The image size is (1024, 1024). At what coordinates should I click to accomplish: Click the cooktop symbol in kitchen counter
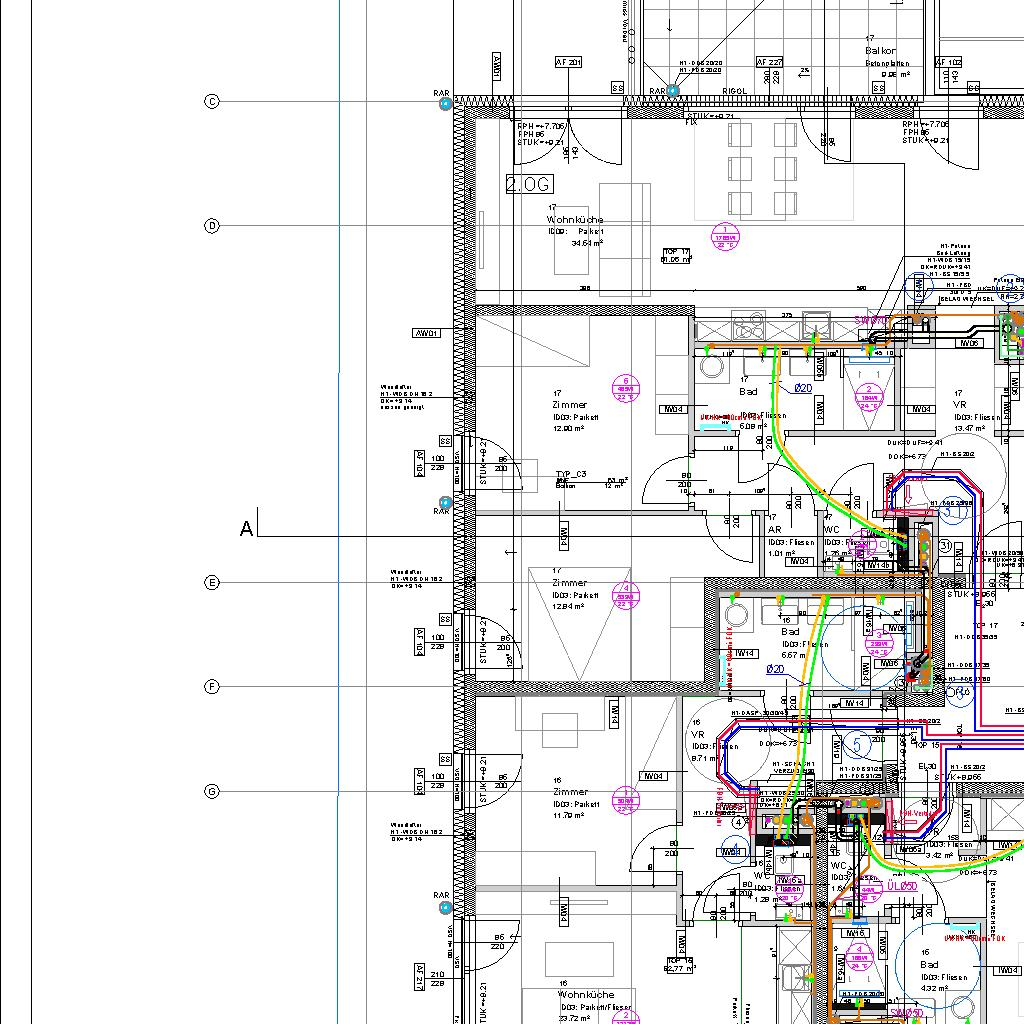coord(749,325)
